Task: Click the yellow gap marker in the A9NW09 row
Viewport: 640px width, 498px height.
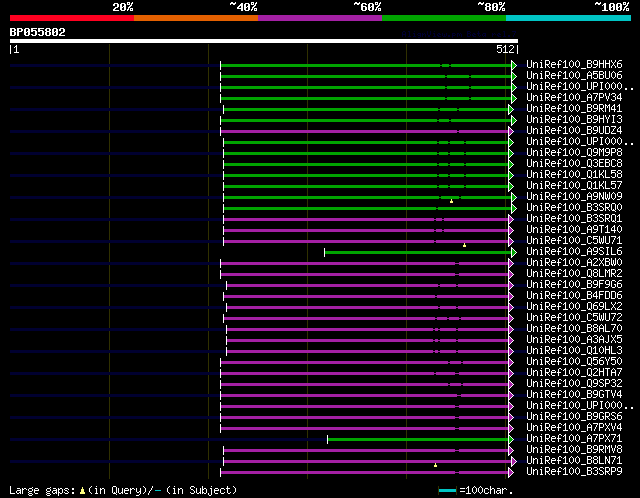Action: tap(451, 201)
